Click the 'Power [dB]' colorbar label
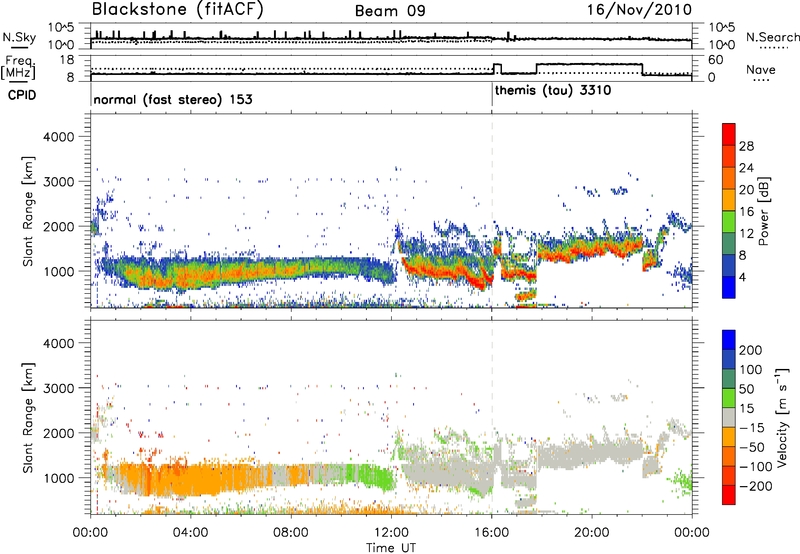The image size is (800, 554). (x=764, y=211)
